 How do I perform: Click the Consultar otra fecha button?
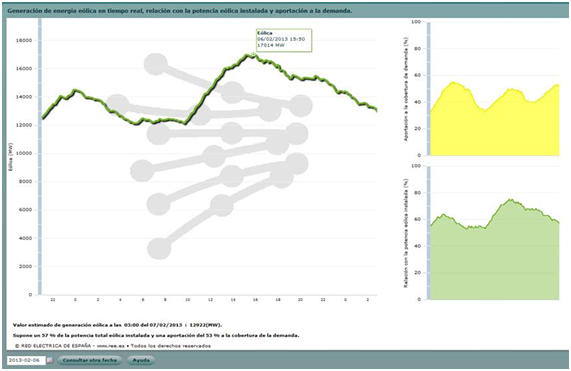90,360
